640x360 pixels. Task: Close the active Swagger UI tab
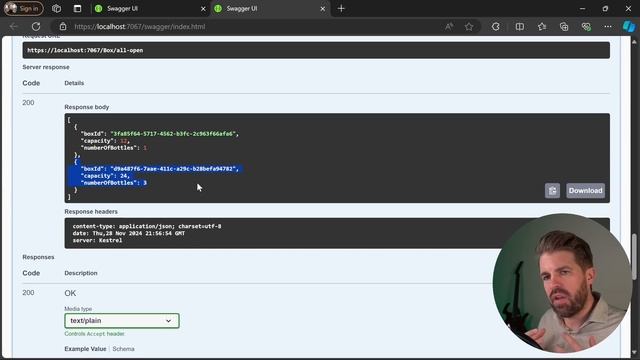pos(322,9)
